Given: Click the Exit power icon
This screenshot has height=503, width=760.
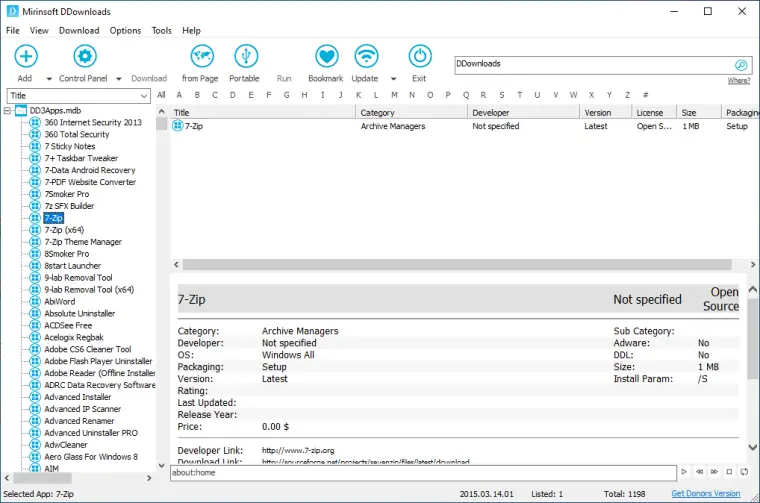Looking at the screenshot, I should click(420, 56).
